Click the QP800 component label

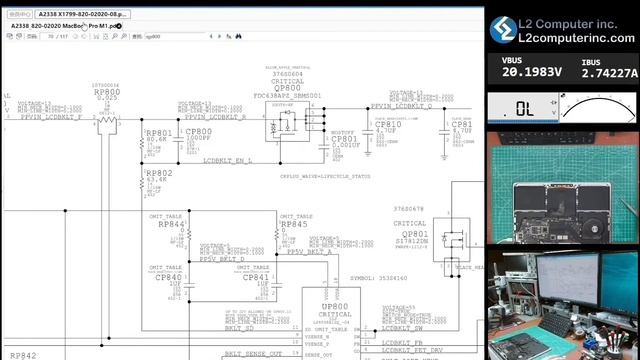(x=287, y=88)
